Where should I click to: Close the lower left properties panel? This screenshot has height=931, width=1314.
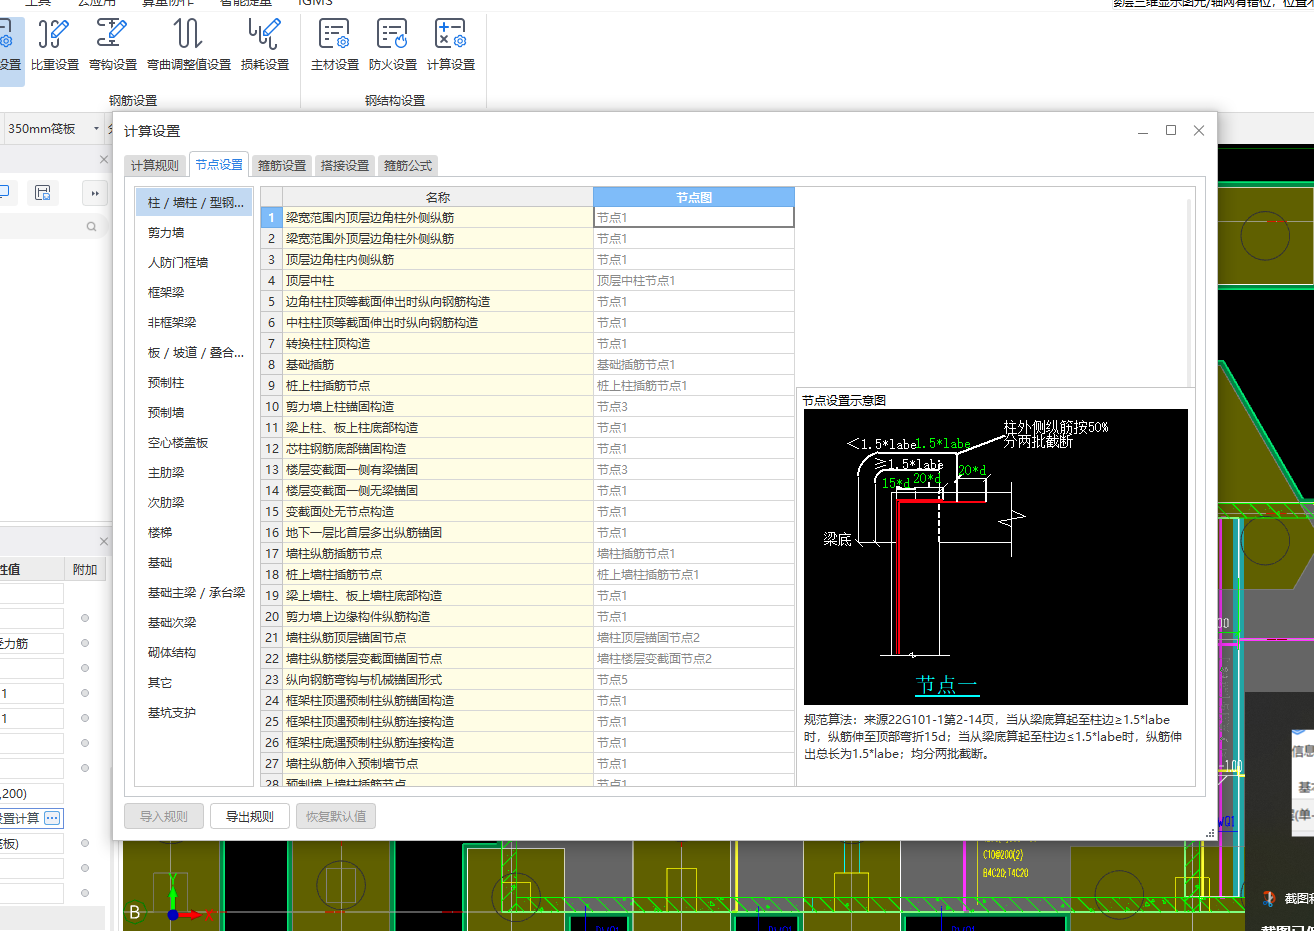click(103, 541)
